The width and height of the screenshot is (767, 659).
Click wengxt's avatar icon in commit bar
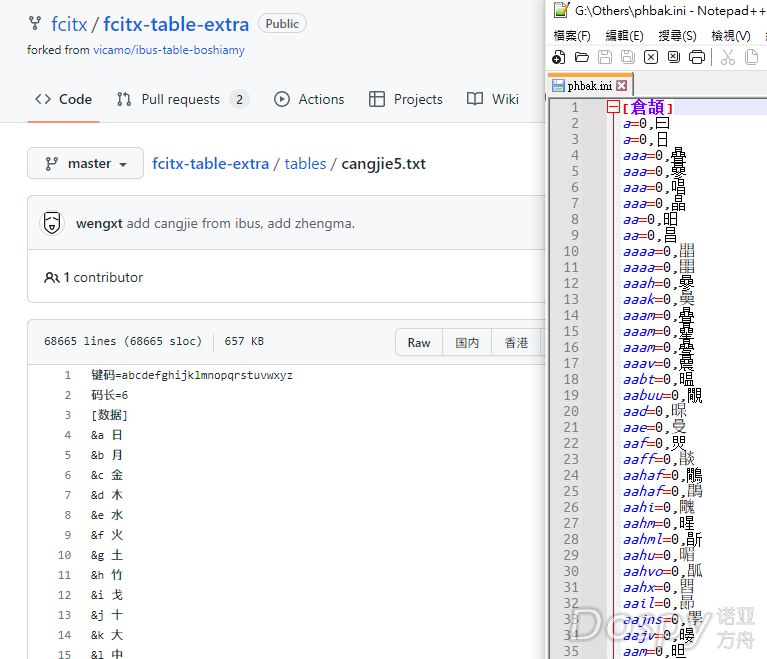point(52,223)
